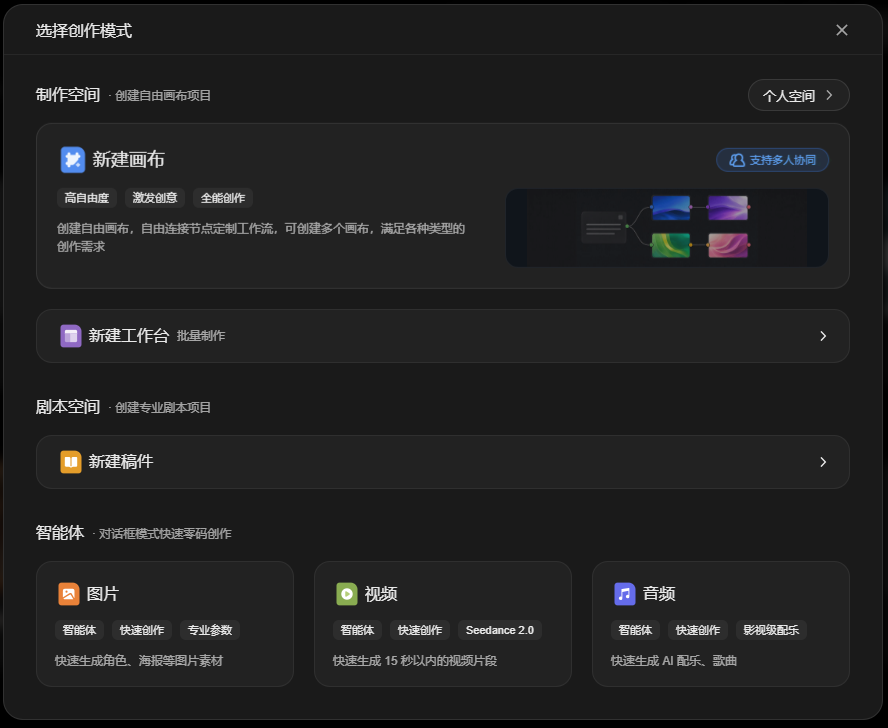
Task: Create a new 新建稿件 script
Action: click(x=443, y=462)
